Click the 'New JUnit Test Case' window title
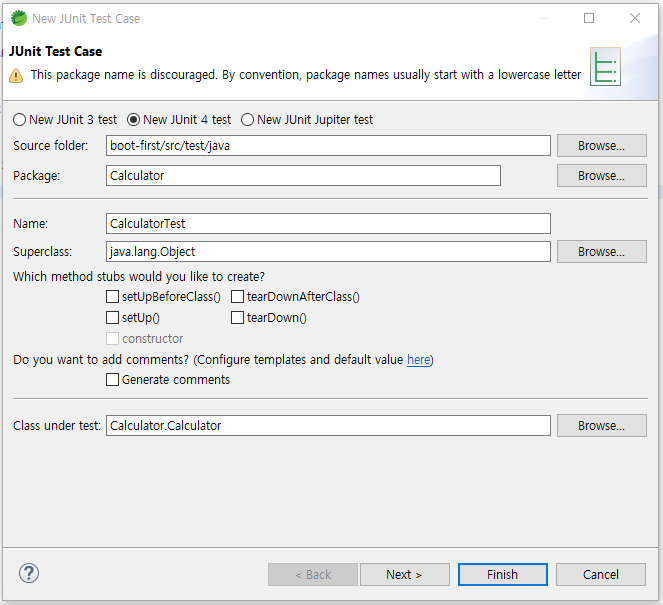The image size is (663, 605). tap(86, 19)
